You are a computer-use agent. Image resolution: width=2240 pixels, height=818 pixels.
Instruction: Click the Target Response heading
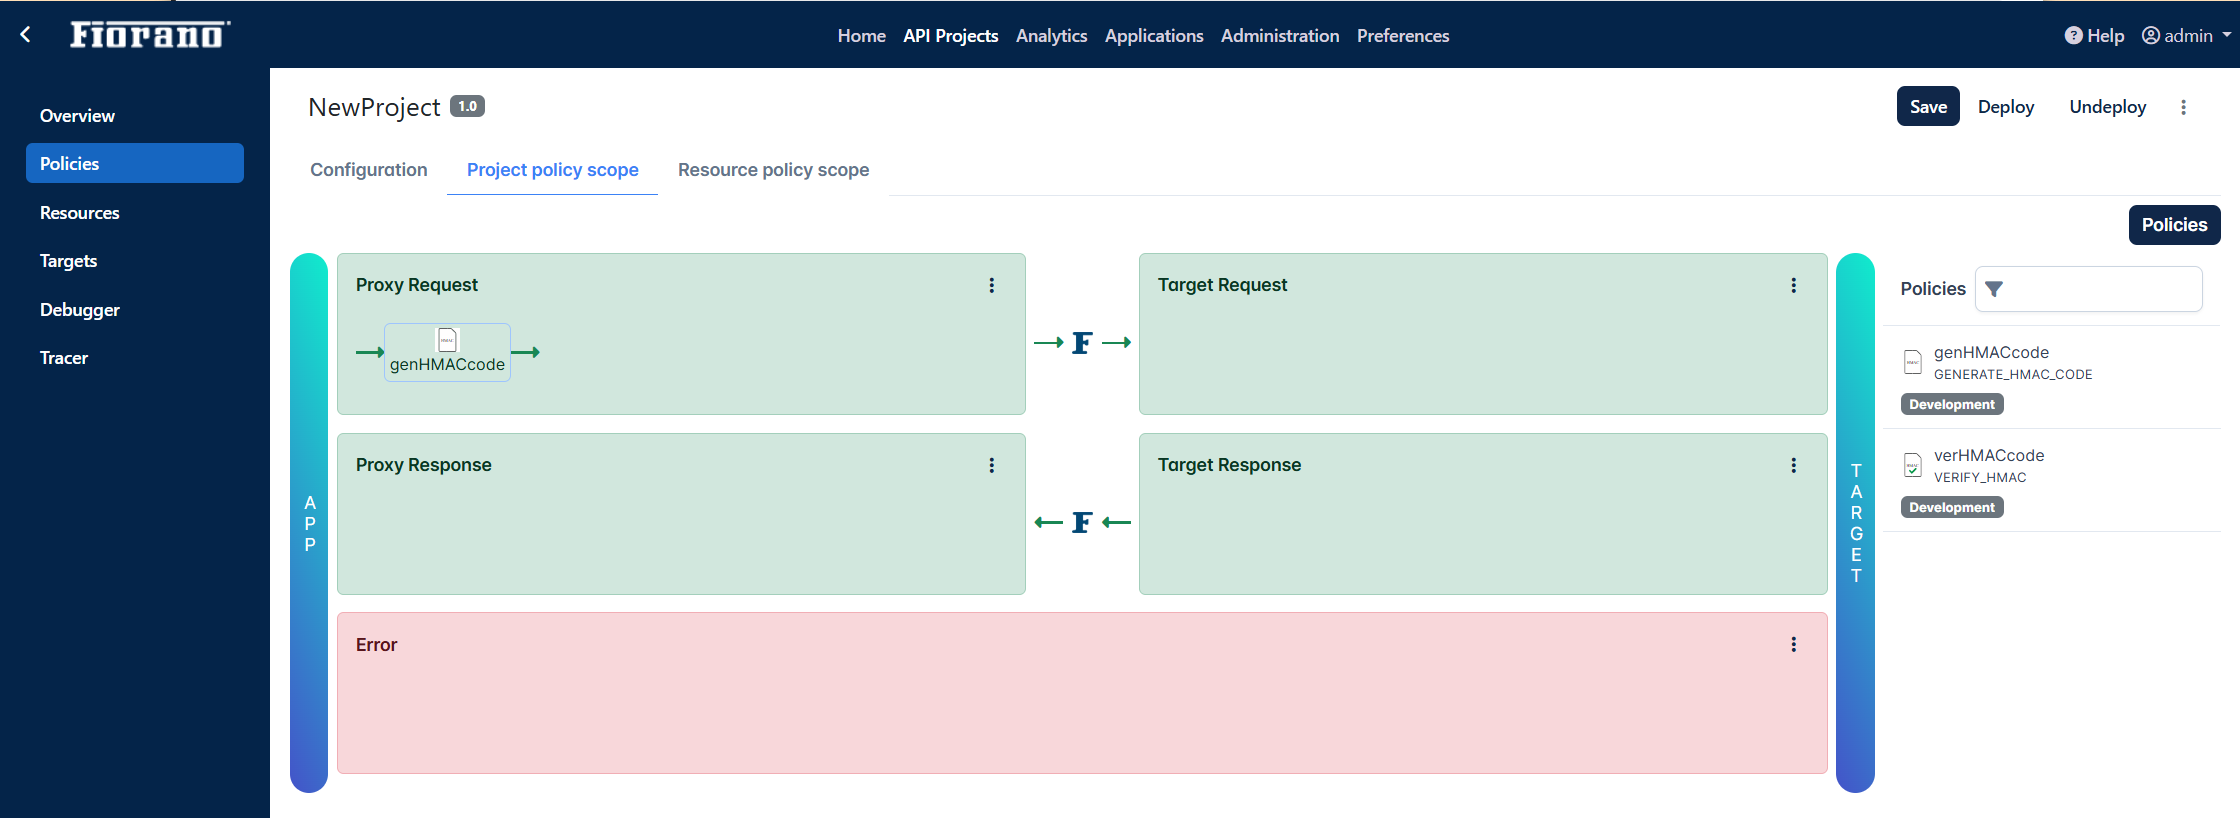tap(1229, 465)
